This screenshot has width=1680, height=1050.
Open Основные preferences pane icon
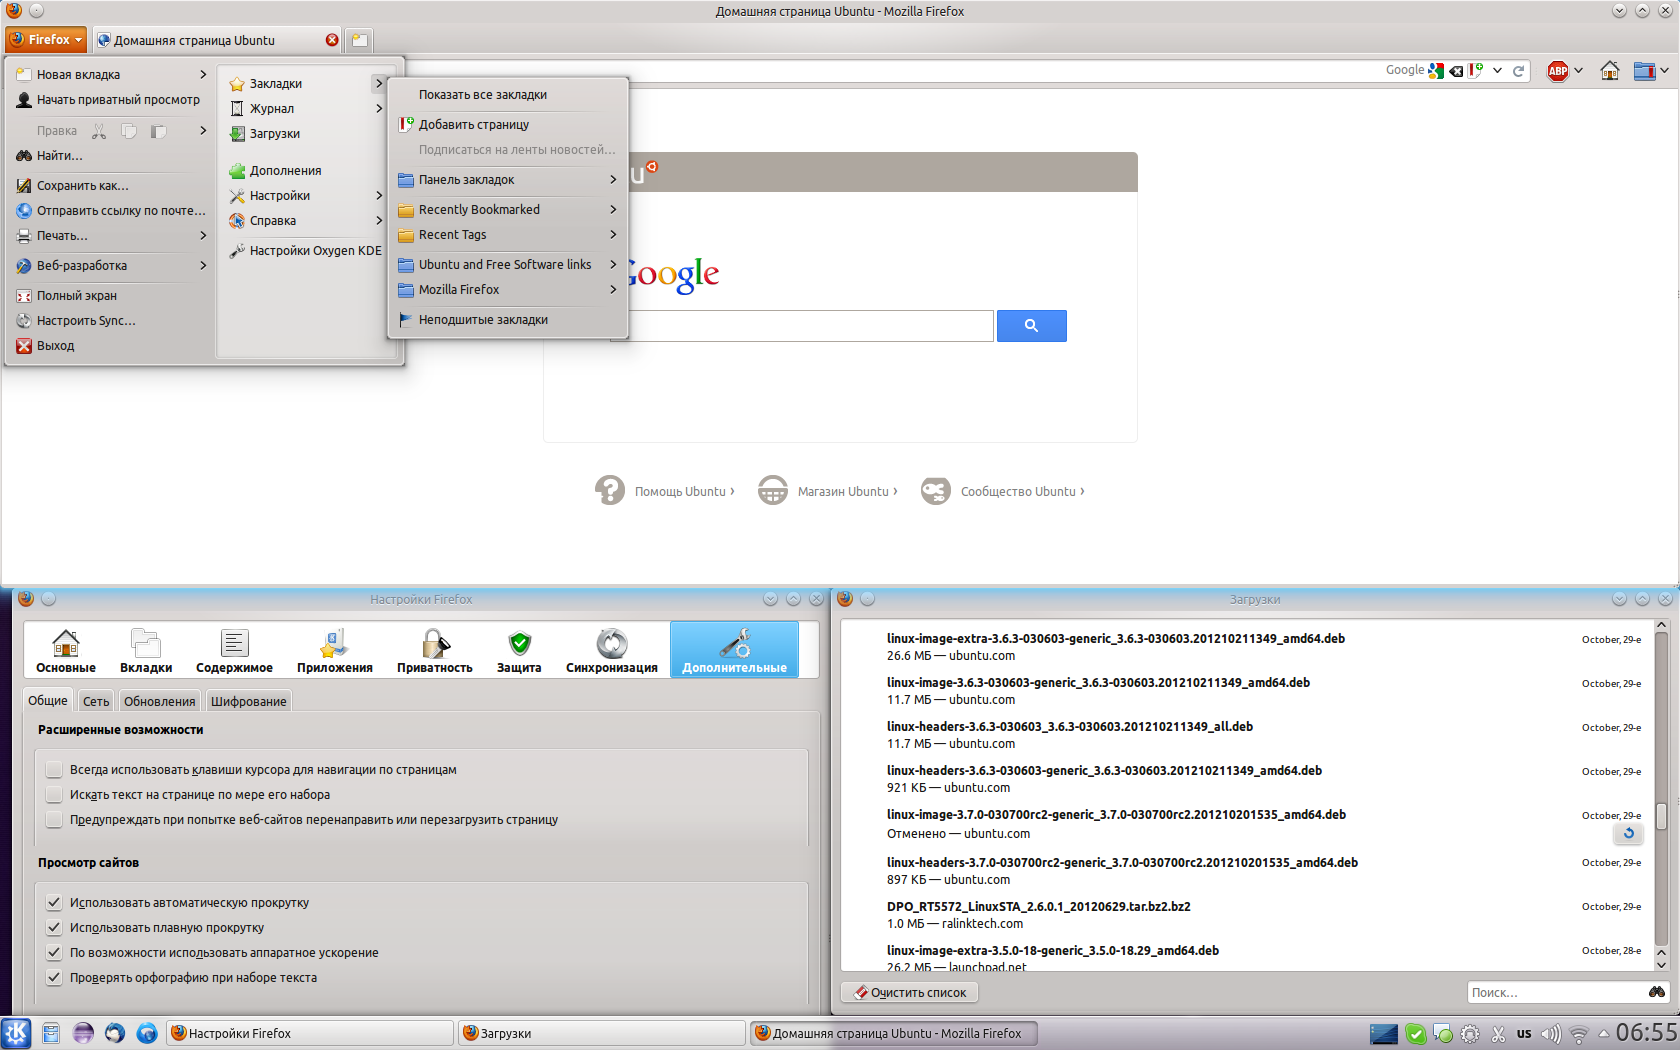tap(66, 650)
